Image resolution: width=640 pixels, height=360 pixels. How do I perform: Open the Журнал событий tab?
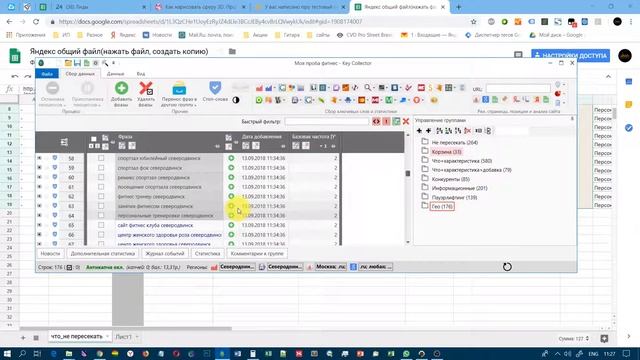click(x=165, y=253)
